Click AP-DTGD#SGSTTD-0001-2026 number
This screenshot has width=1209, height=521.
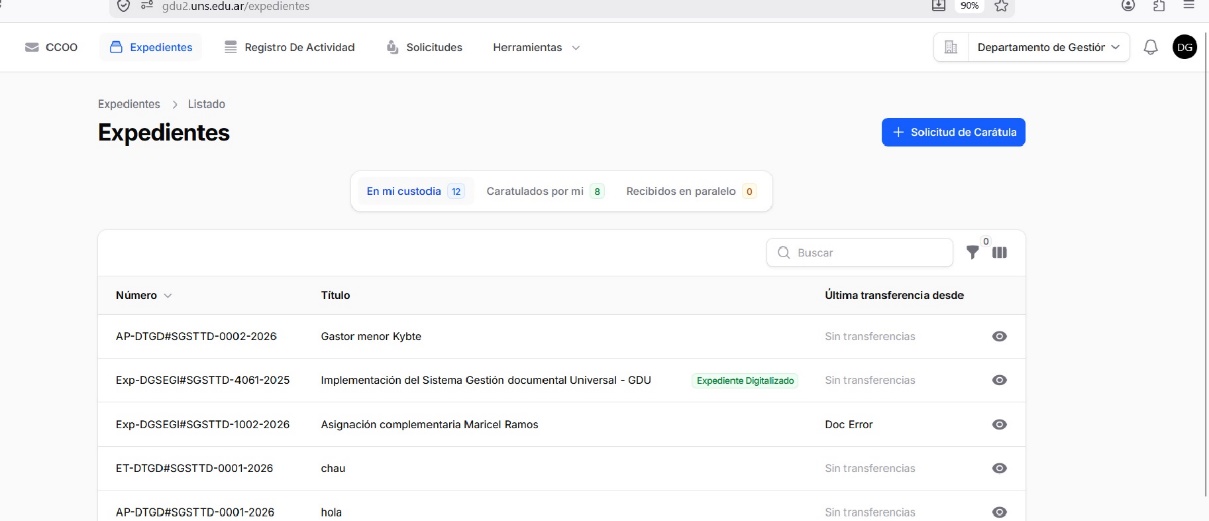point(195,513)
